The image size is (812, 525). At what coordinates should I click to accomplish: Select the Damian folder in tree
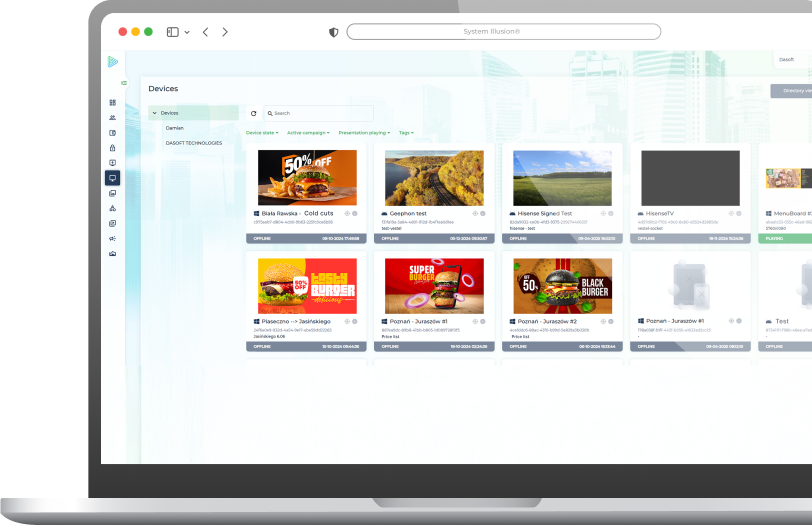[175, 128]
